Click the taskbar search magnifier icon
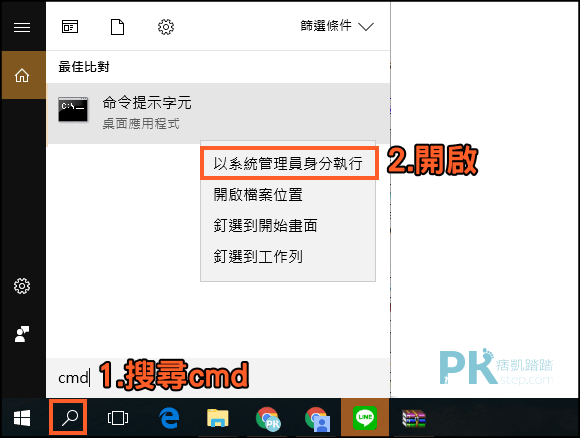Viewport: 580px width, 438px height. (x=69, y=418)
